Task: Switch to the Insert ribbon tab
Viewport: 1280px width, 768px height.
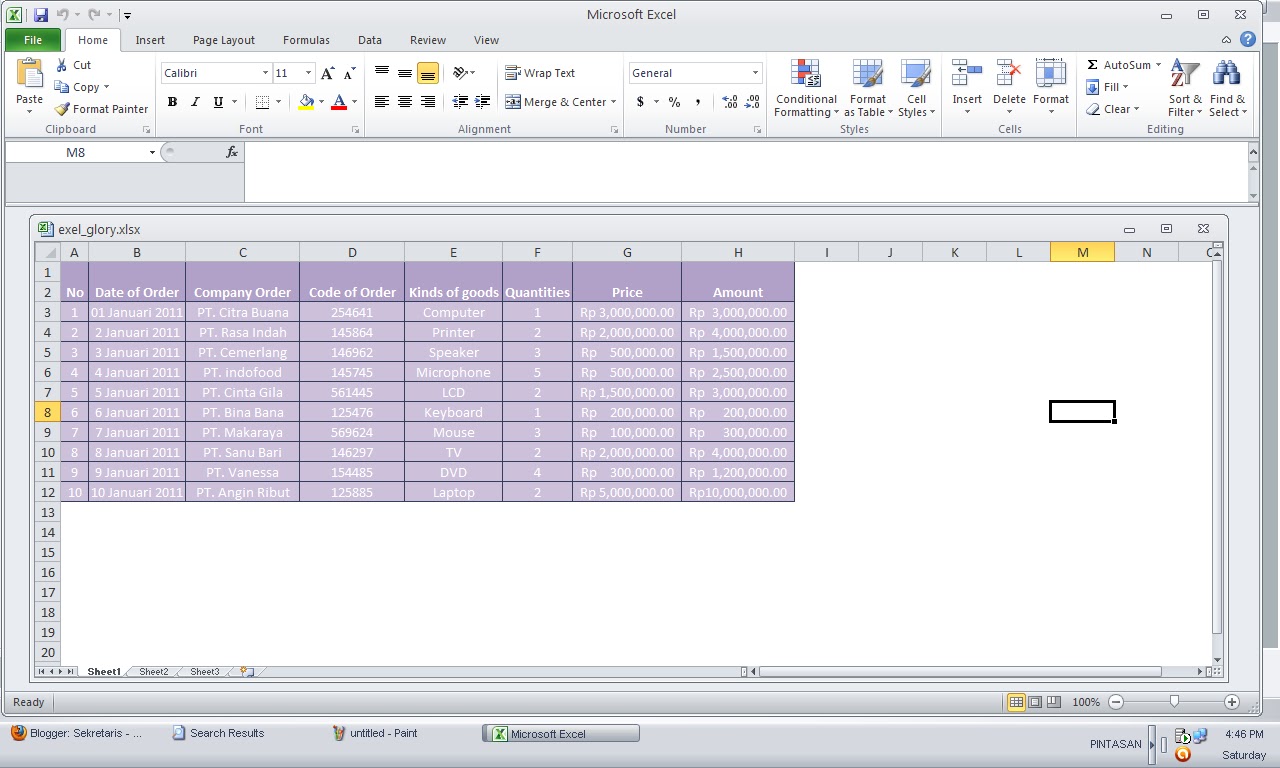Action: tap(150, 40)
